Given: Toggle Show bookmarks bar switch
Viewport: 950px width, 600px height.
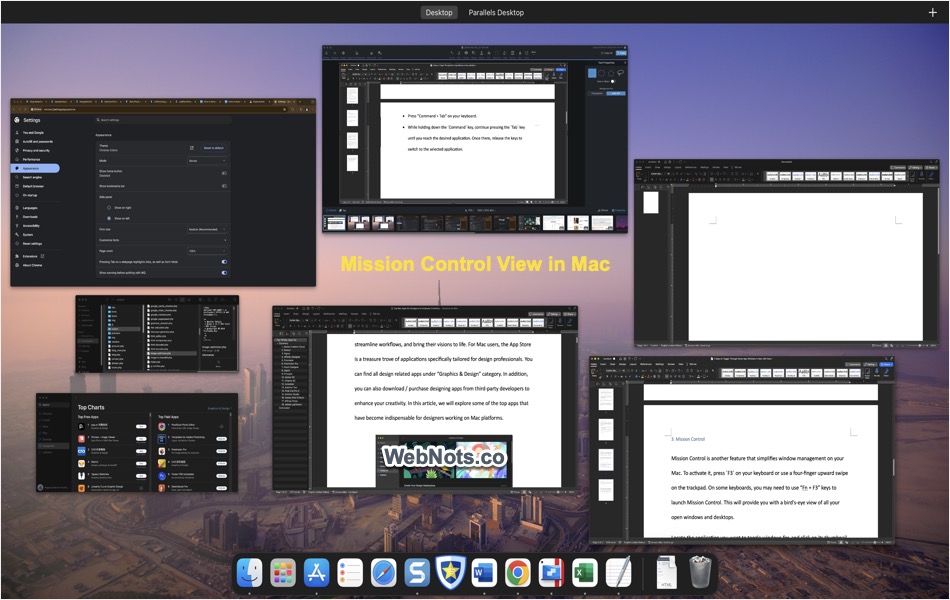Looking at the screenshot, I should (224, 186).
